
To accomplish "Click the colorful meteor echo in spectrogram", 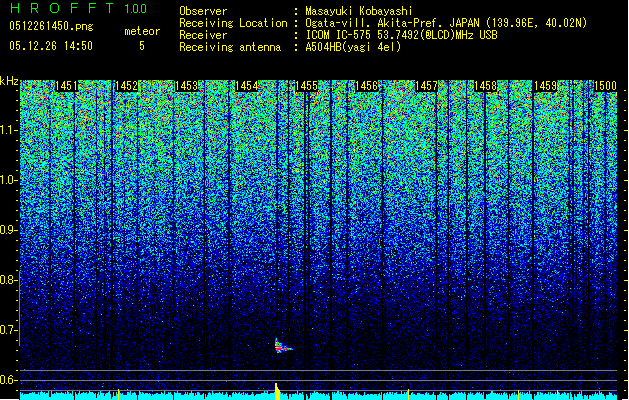I will tap(282, 346).
